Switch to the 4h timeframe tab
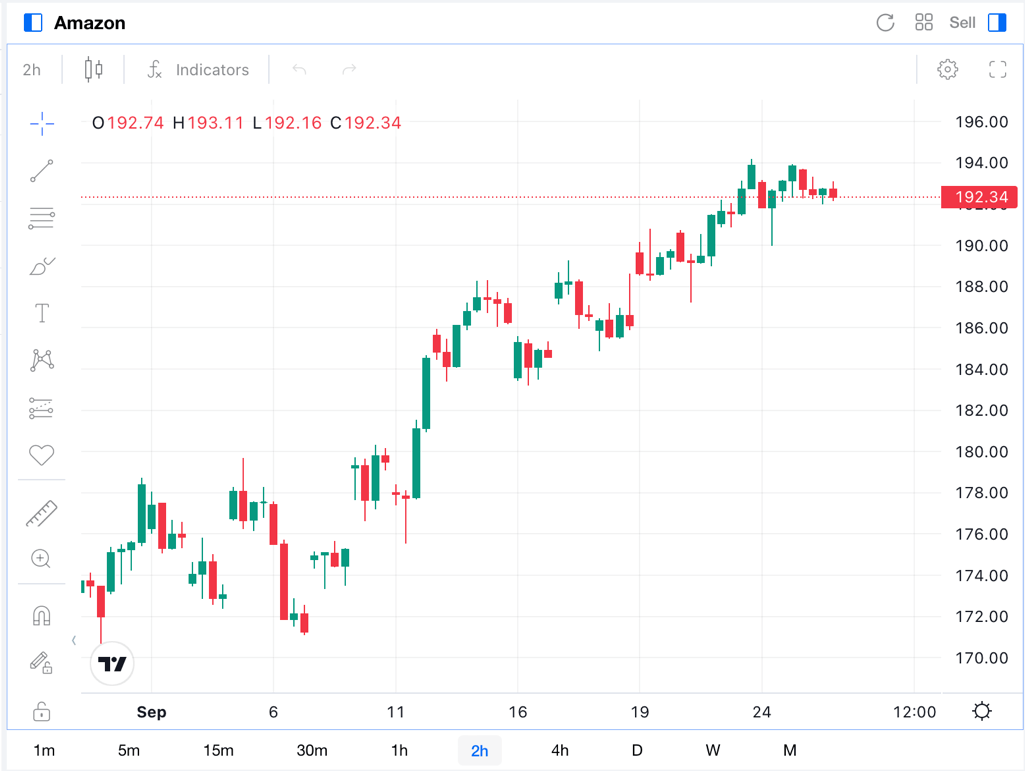Screen dimensions: 1025x771 click(x=560, y=750)
